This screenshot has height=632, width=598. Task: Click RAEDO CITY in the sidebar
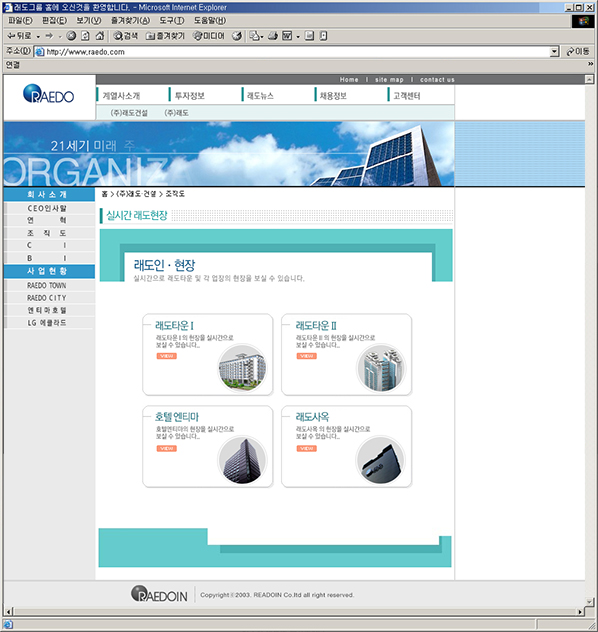47,298
